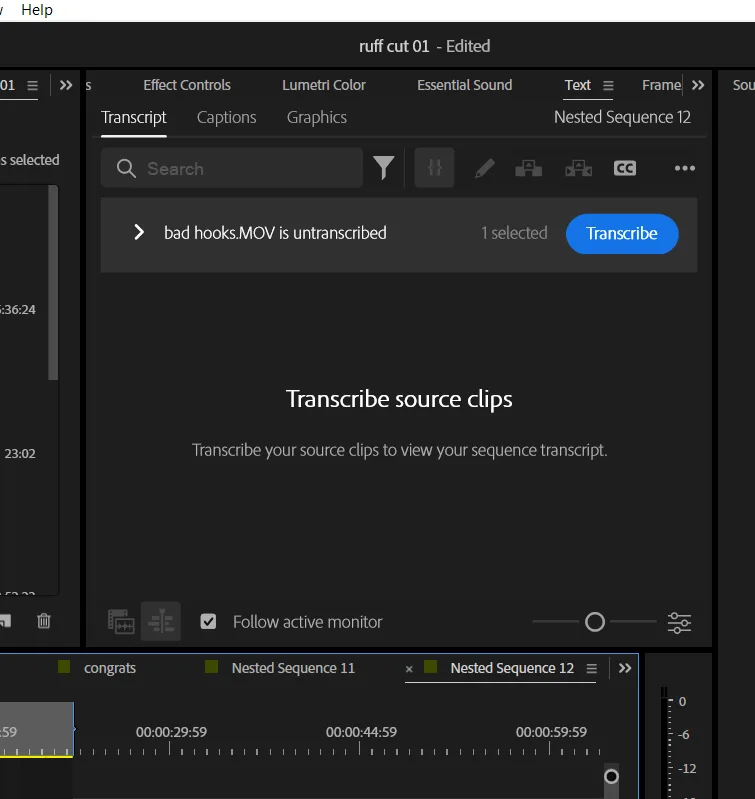Adjust the transcript text size slider handle
Viewport: 755px width, 799px height.
[595, 622]
